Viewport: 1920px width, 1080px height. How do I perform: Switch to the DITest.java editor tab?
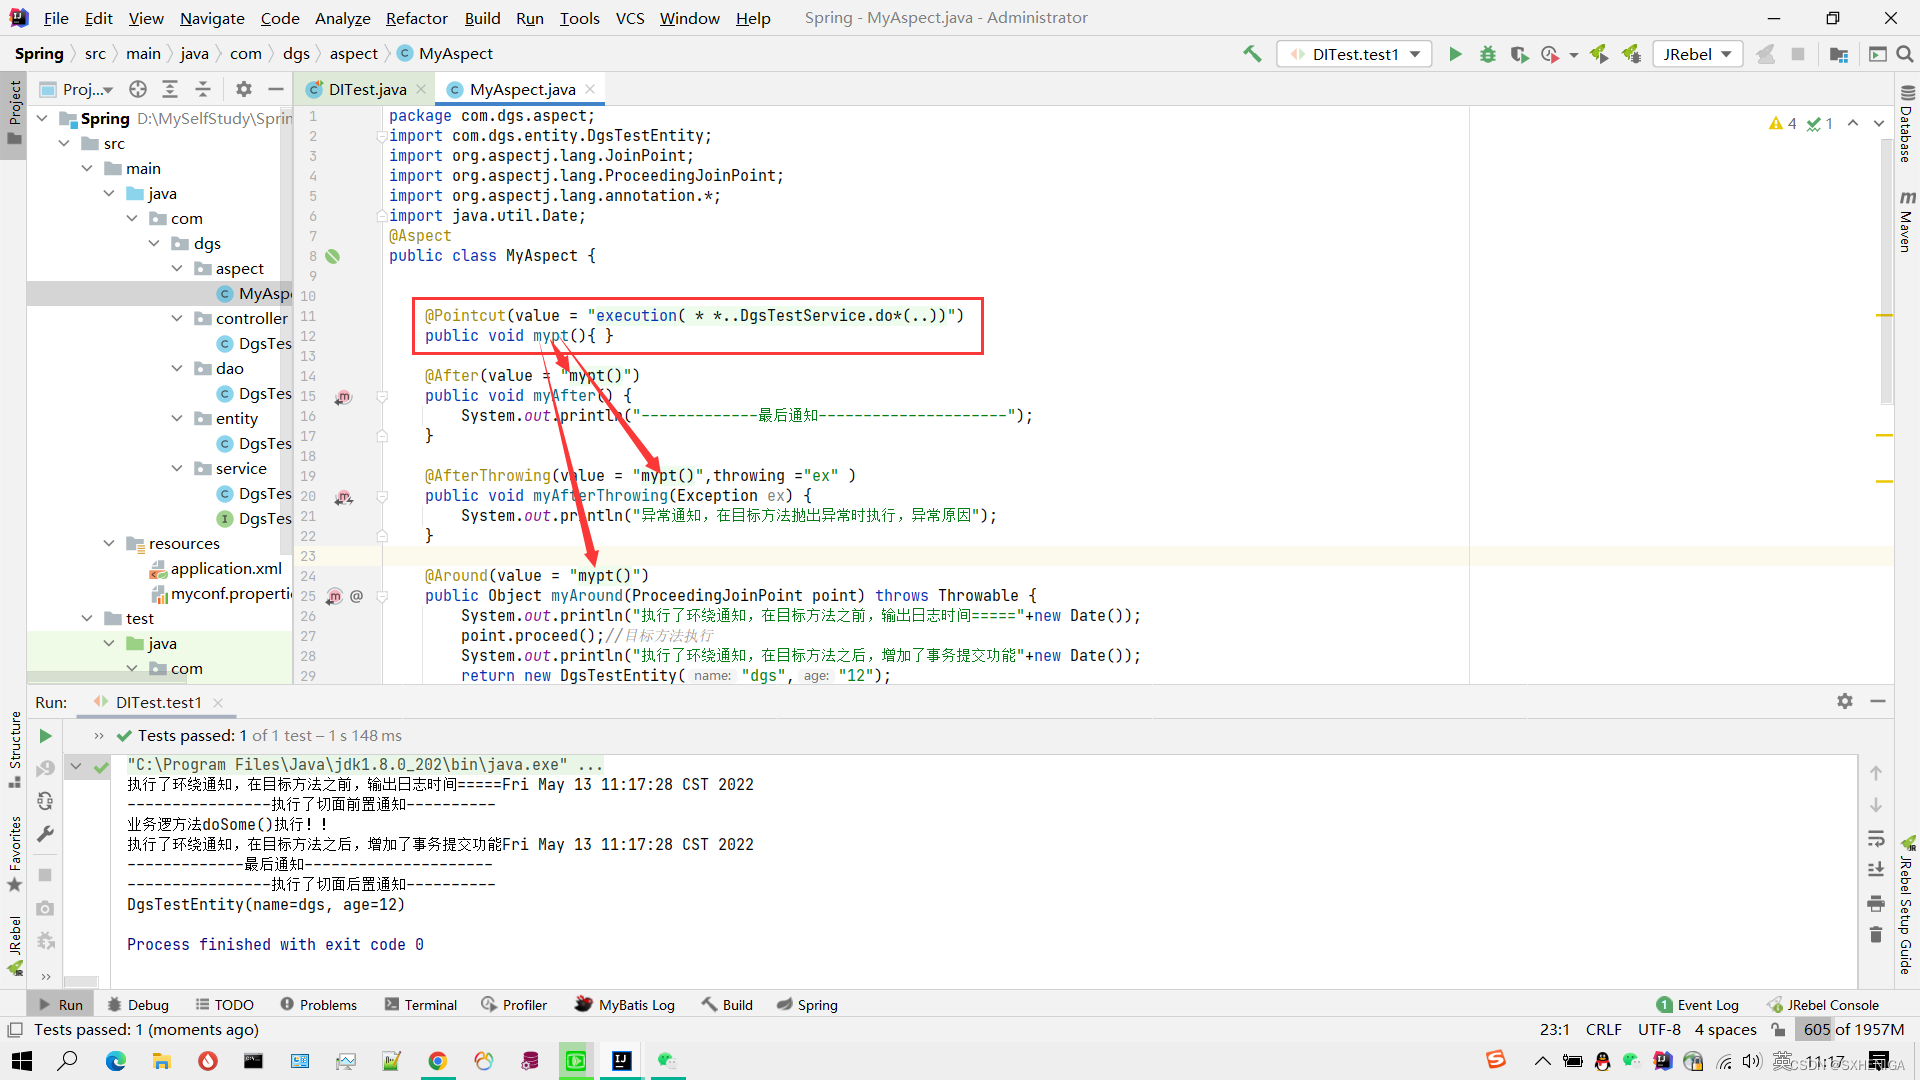[366, 89]
